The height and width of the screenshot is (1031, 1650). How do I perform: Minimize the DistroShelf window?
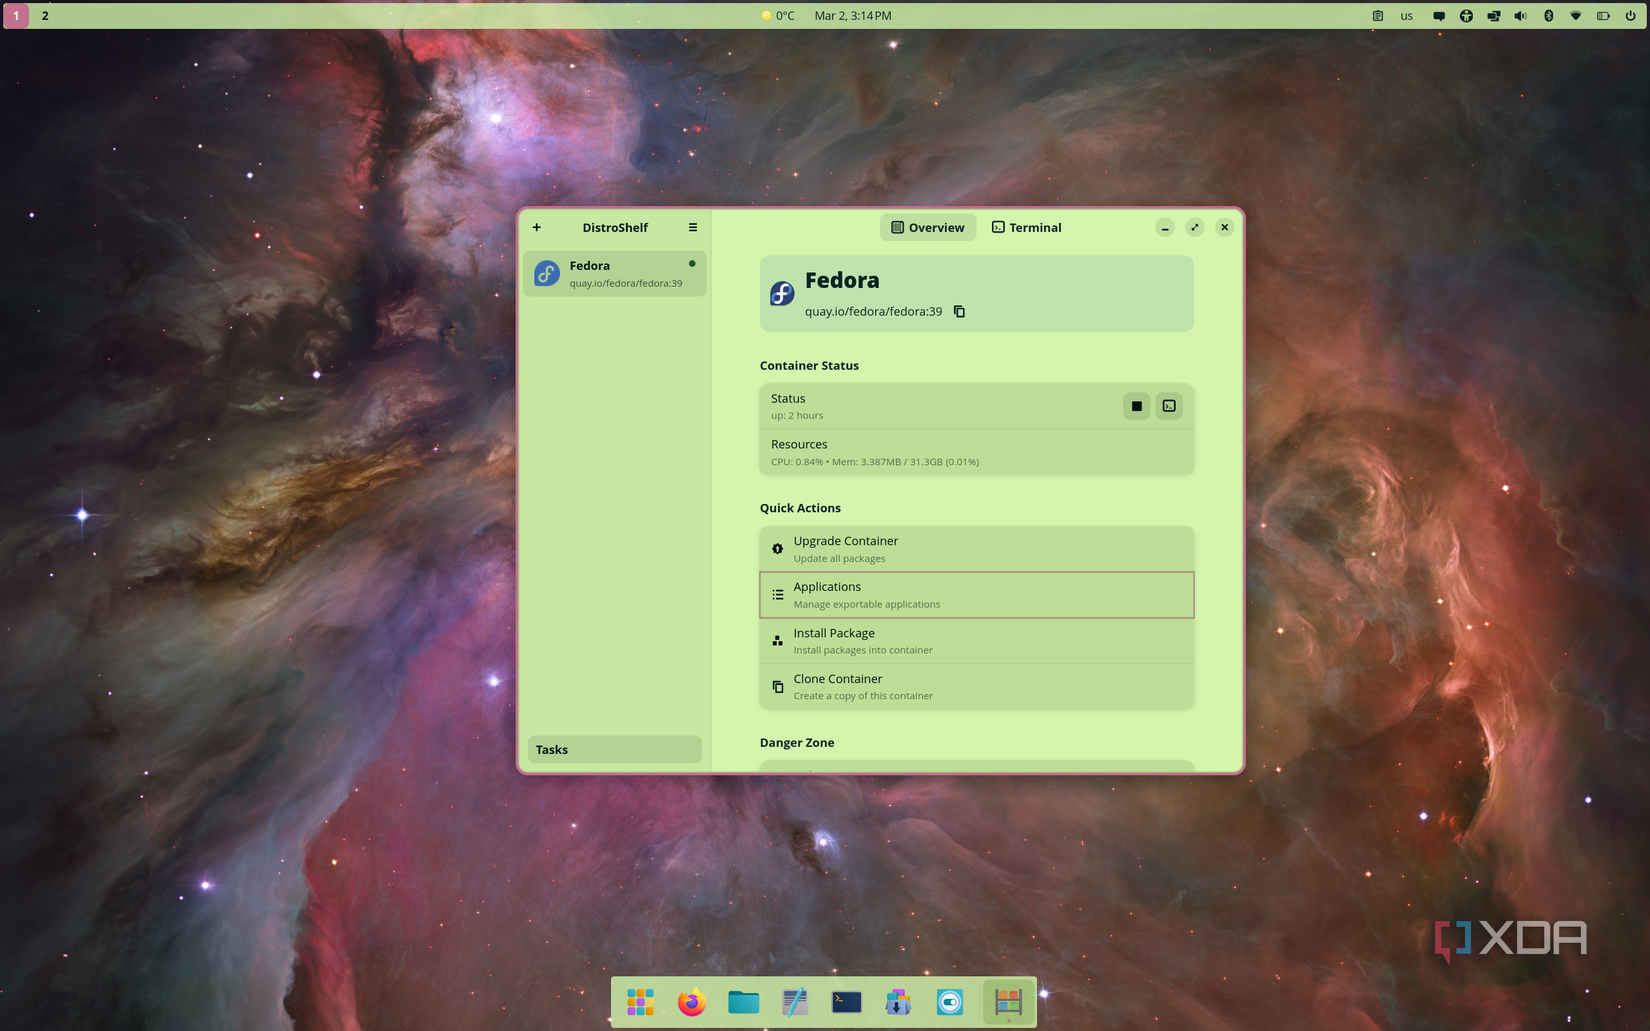(x=1165, y=228)
